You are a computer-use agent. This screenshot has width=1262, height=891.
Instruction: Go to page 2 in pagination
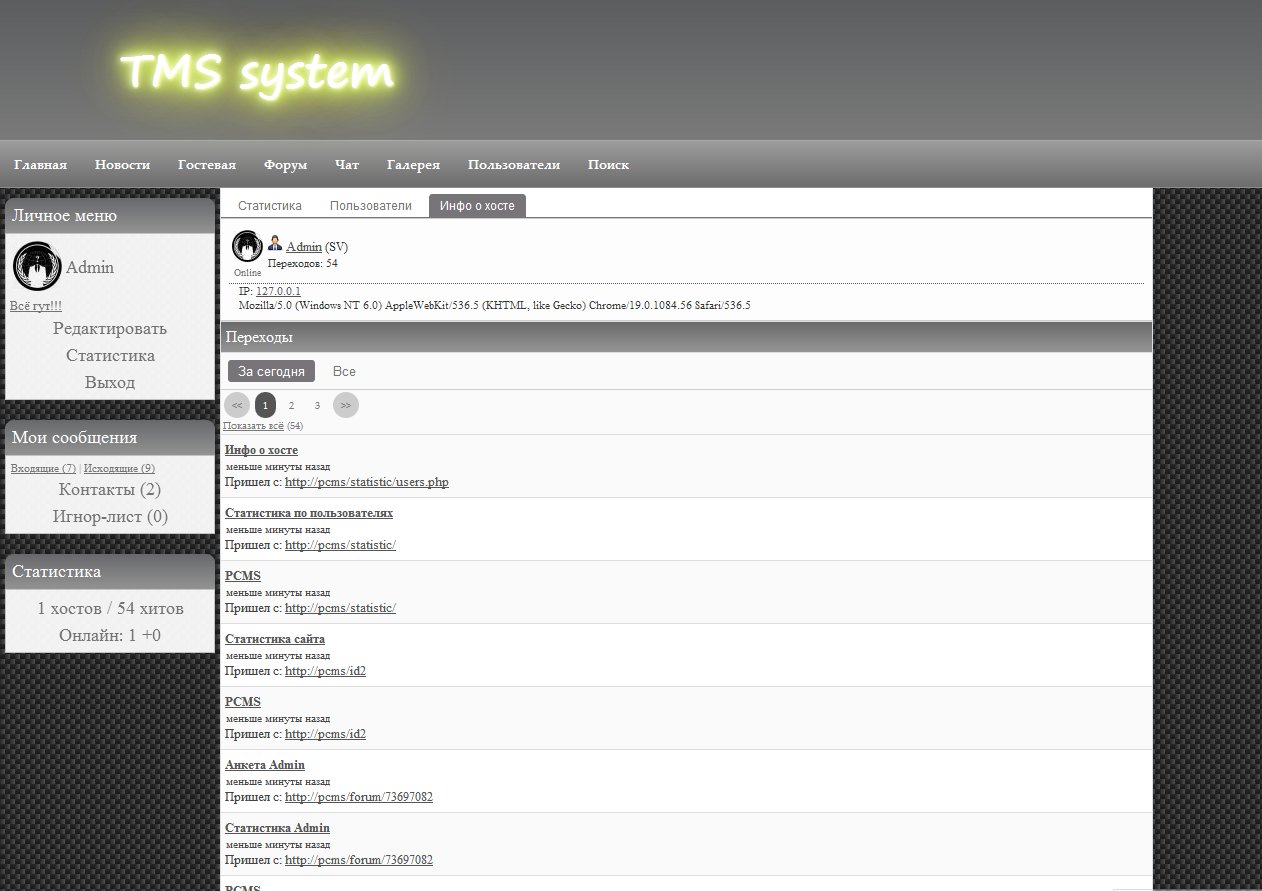click(291, 405)
